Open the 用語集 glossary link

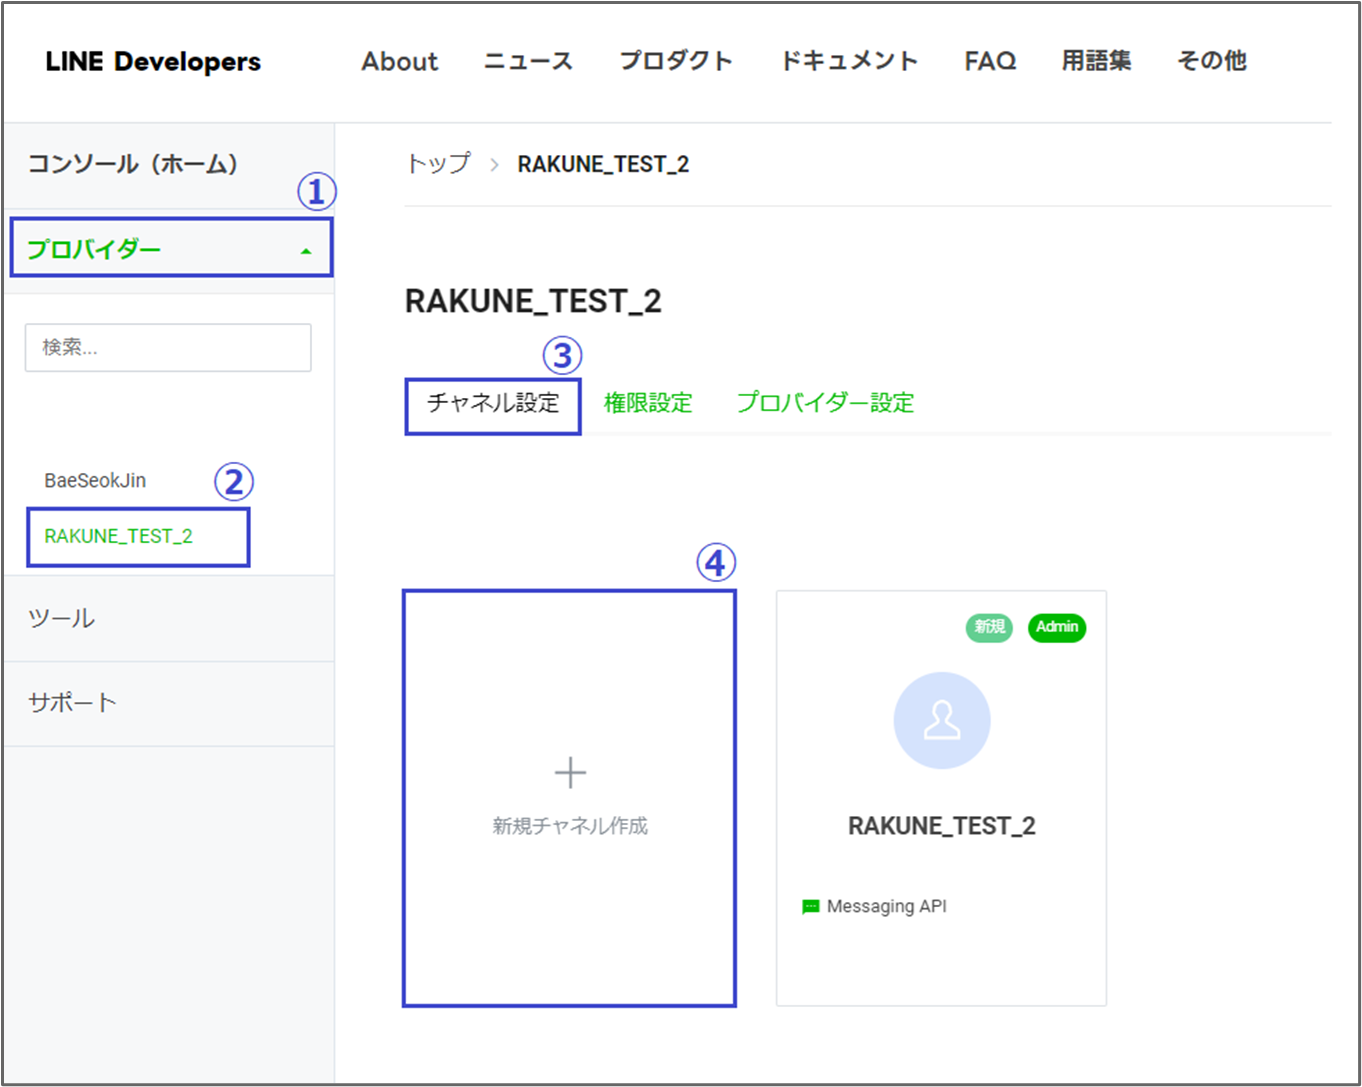pyautogui.click(x=1097, y=61)
